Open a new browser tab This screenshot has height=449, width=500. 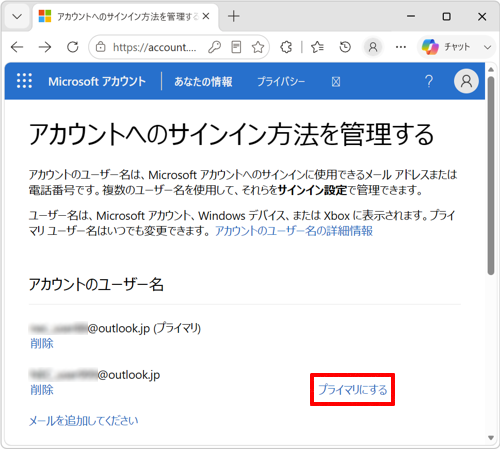pyautogui.click(x=234, y=16)
